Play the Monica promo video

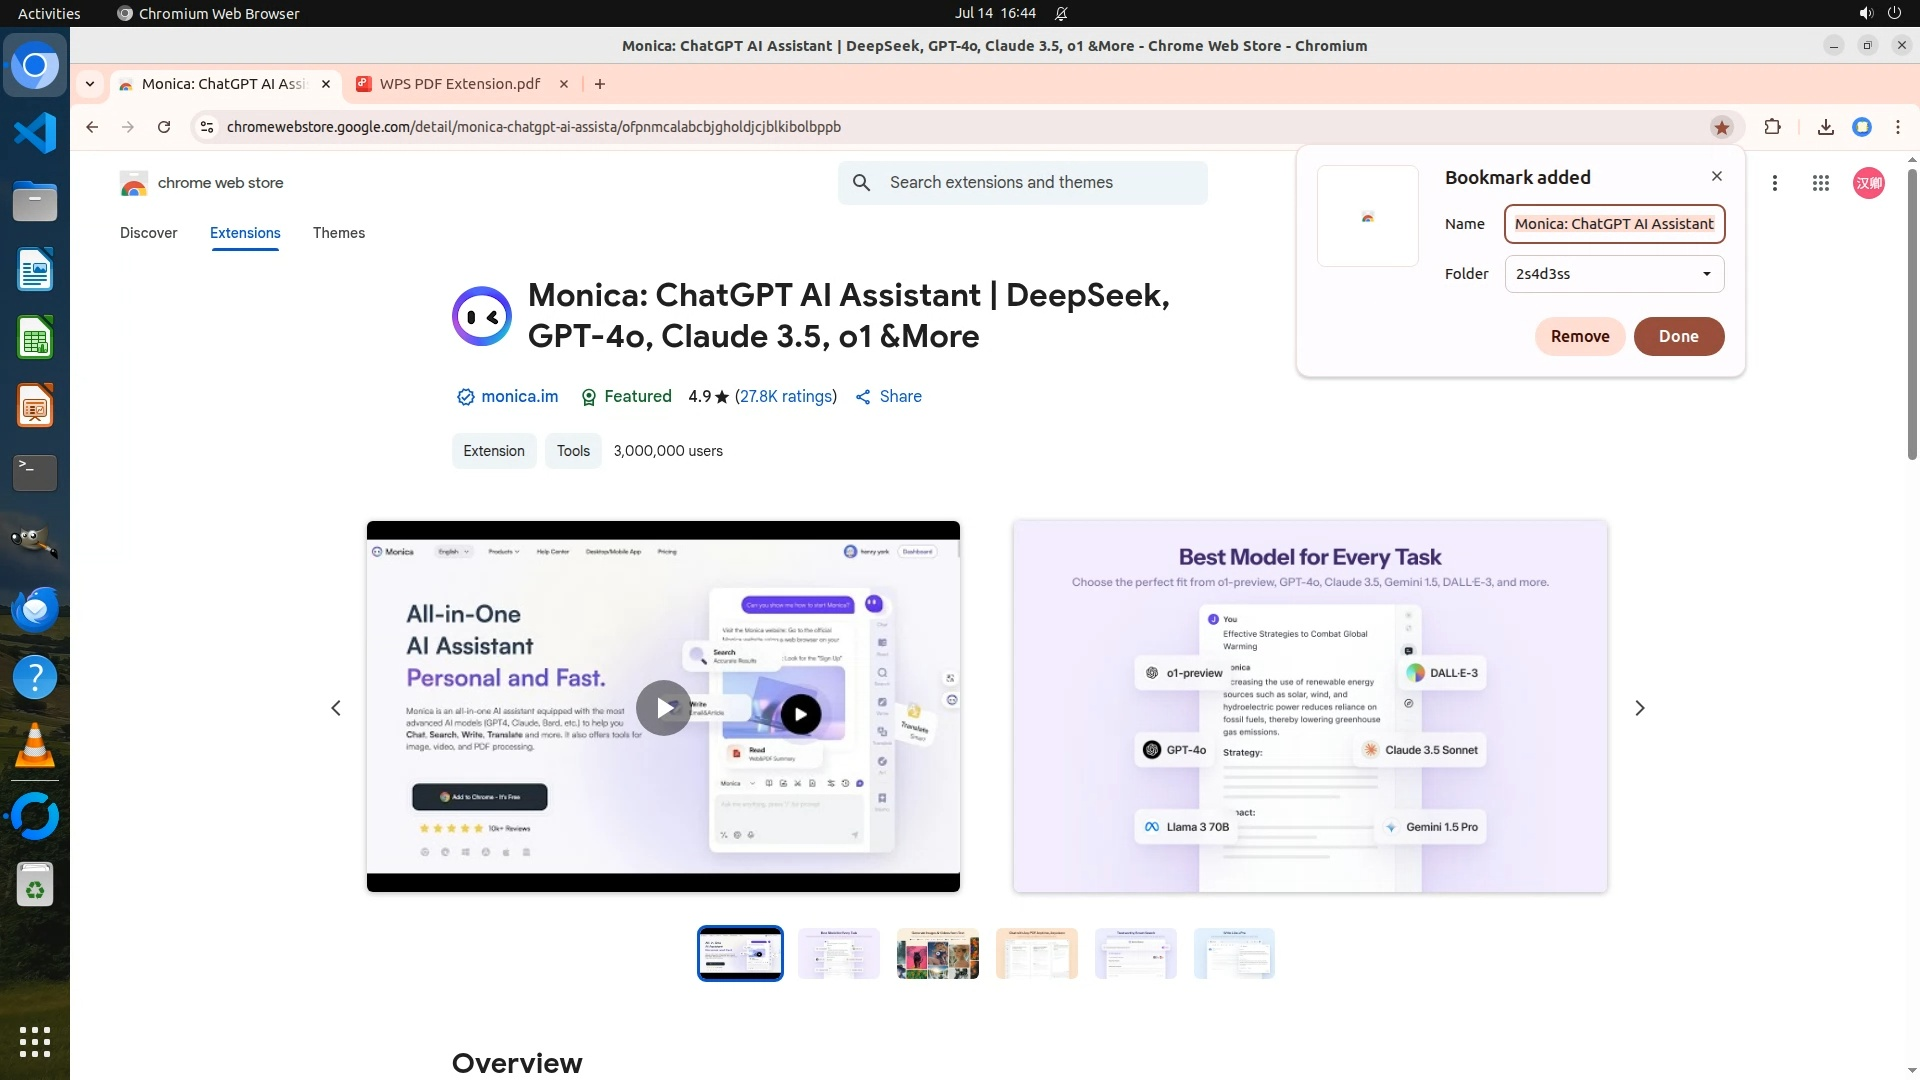tap(664, 708)
